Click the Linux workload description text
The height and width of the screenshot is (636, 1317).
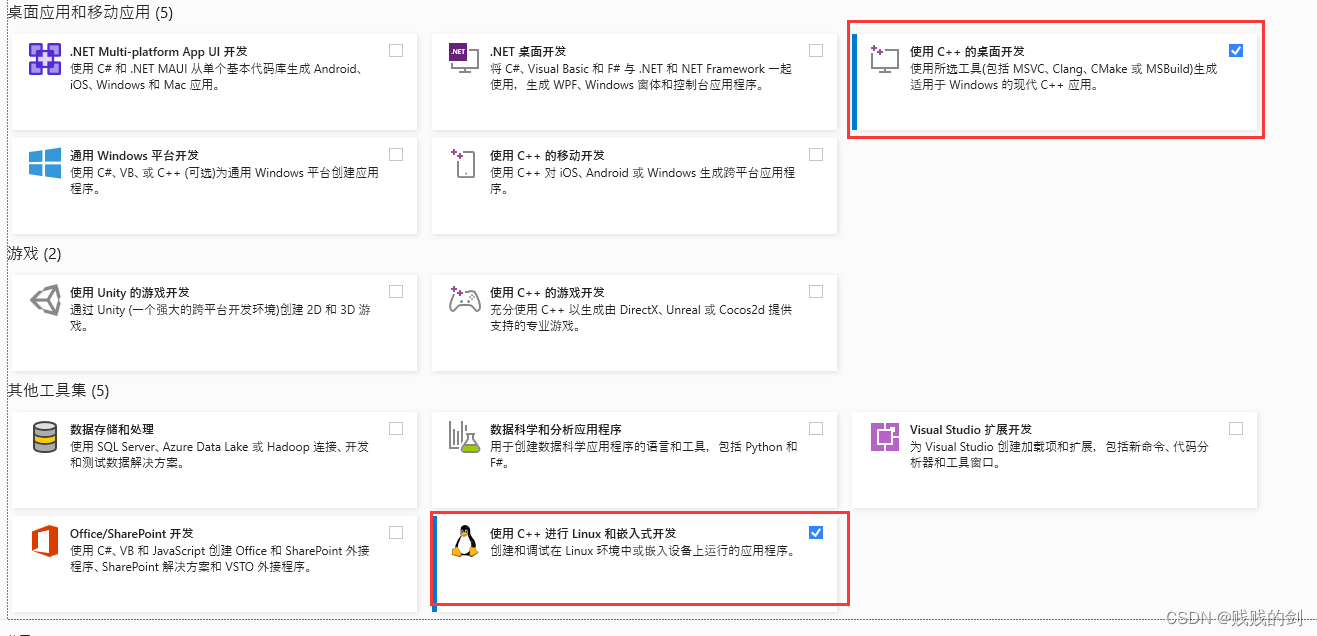[x=643, y=551]
